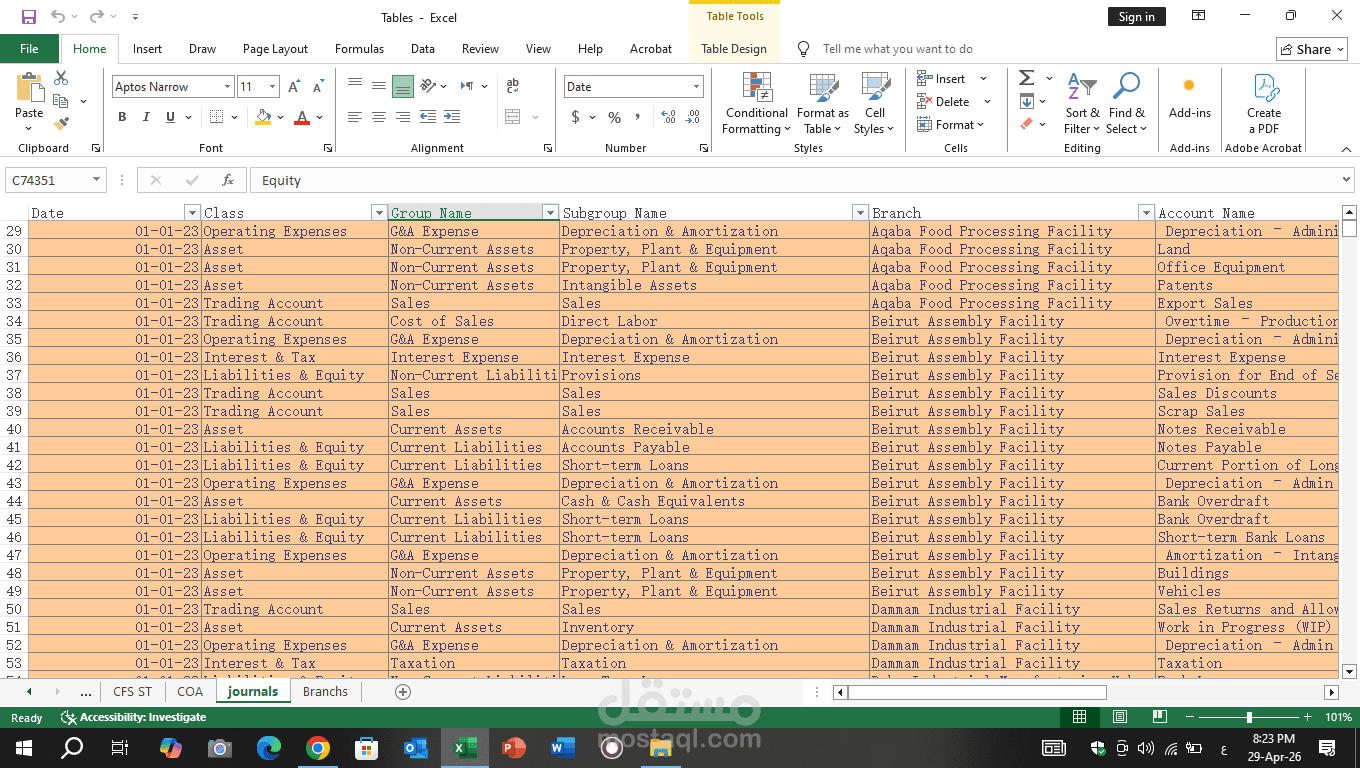Image resolution: width=1360 pixels, height=768 pixels.
Task: Click the Paste clipboard icon
Action: [x=29, y=88]
